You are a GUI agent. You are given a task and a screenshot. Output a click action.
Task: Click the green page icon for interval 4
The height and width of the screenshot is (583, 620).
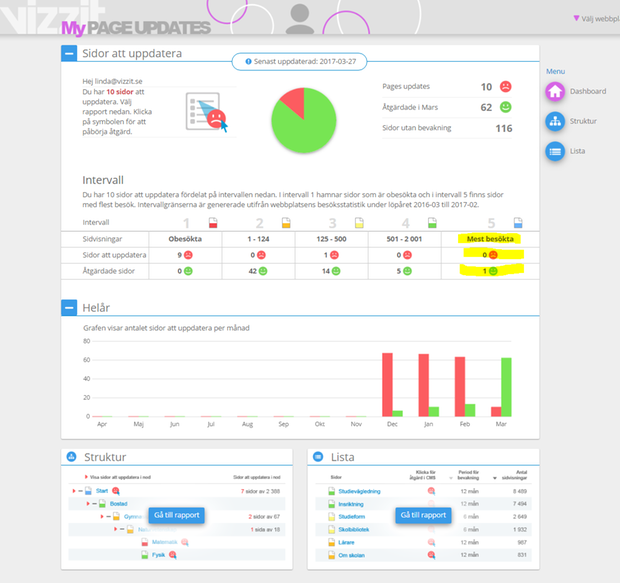[x=432, y=223]
